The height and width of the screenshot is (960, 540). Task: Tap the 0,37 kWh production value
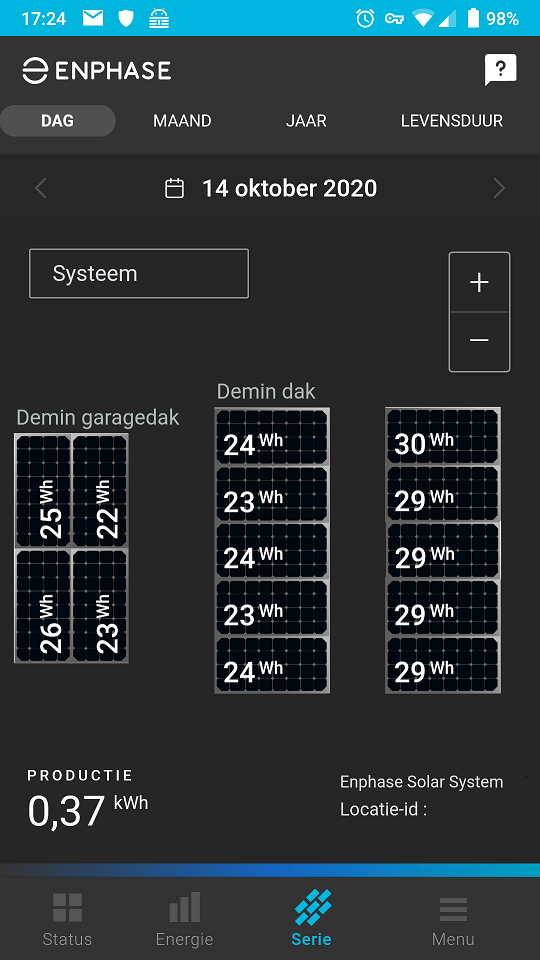88,810
